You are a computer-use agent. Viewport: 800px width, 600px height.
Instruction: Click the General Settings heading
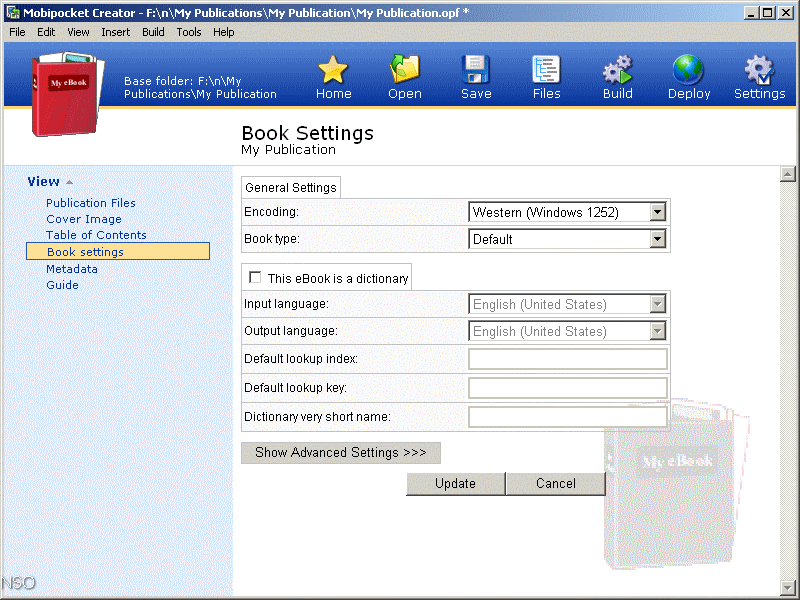coord(291,188)
